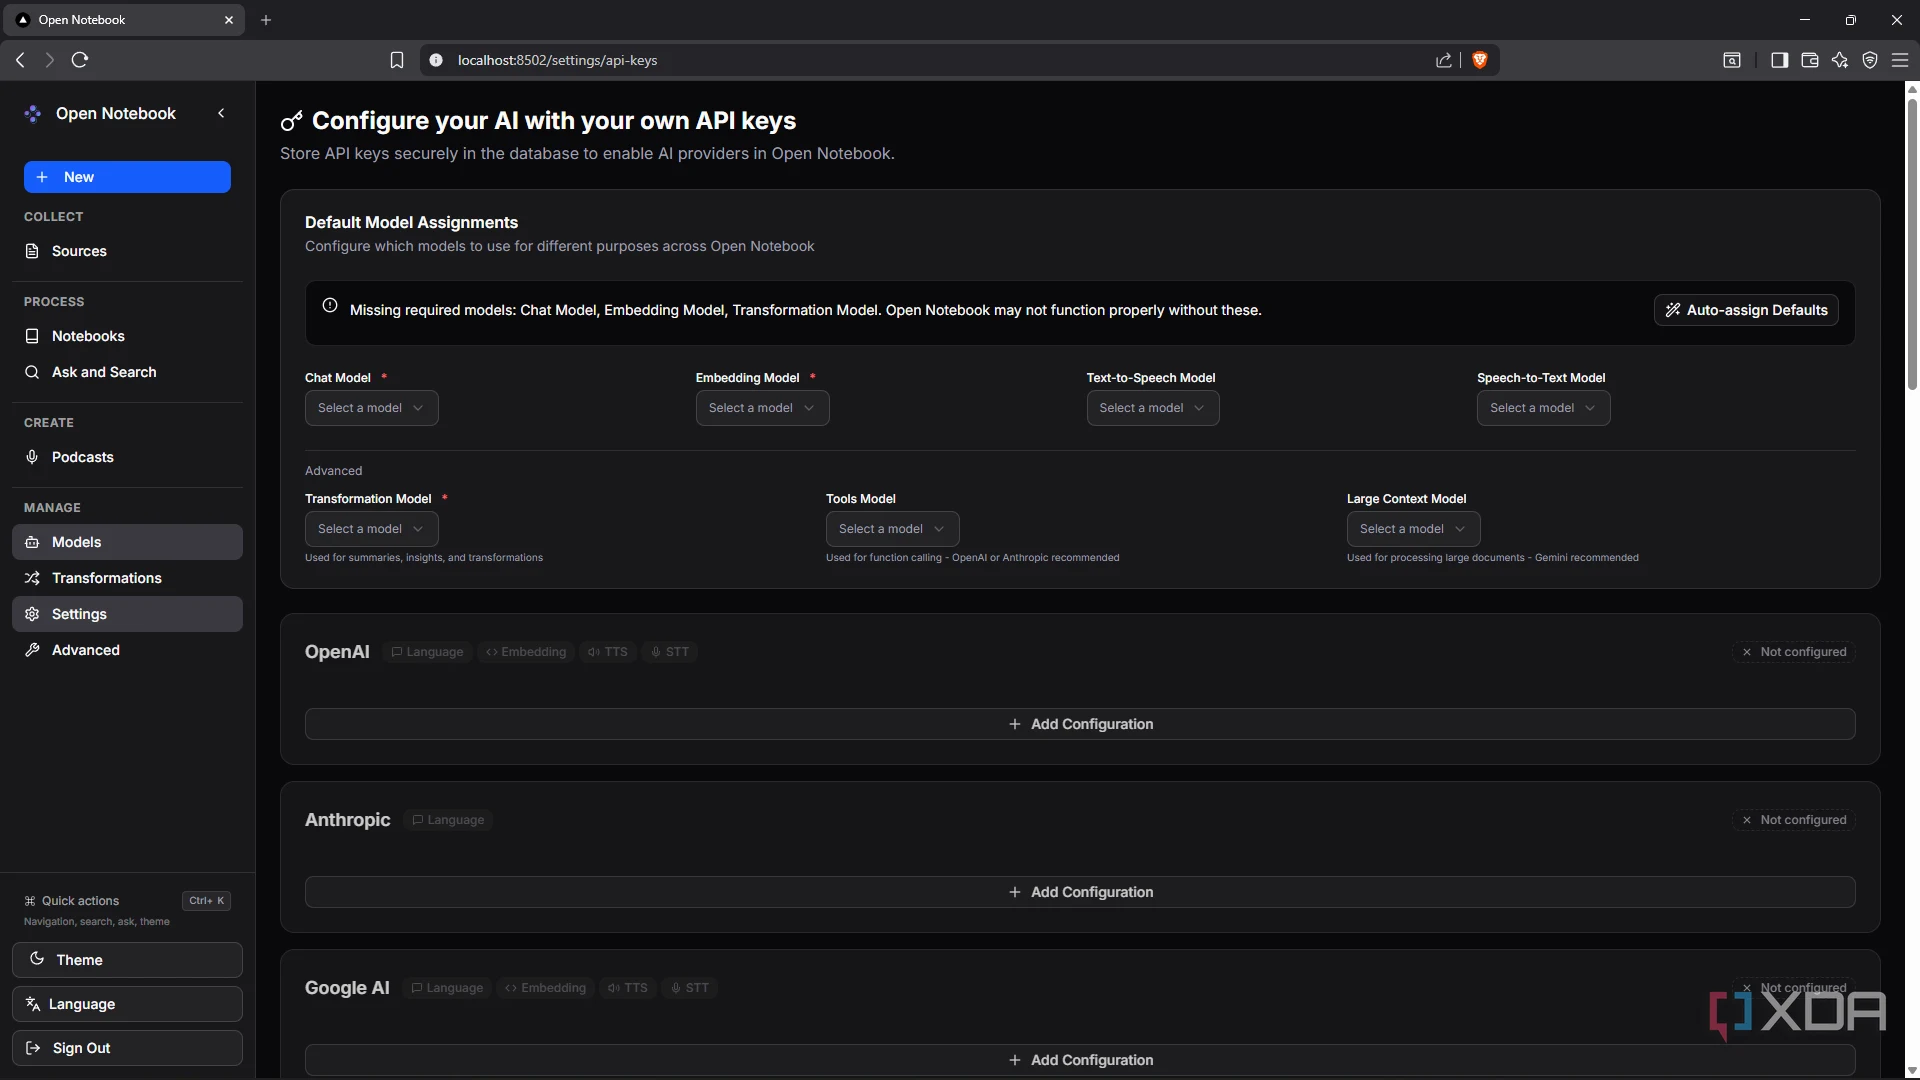Add Configuration for Anthropic

coord(1080,892)
